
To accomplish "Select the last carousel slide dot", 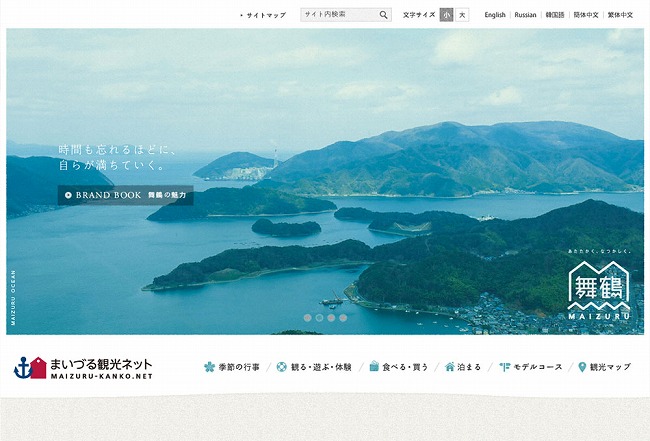I will click(x=343, y=318).
